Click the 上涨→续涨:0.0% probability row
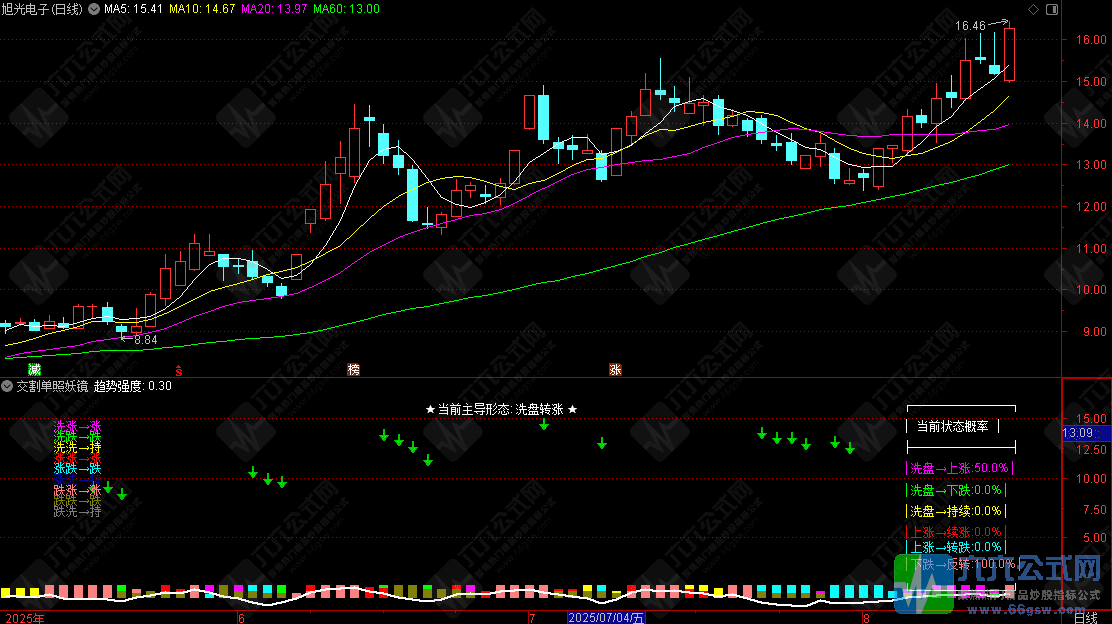Viewport: 1112px width, 624px height. (x=955, y=532)
